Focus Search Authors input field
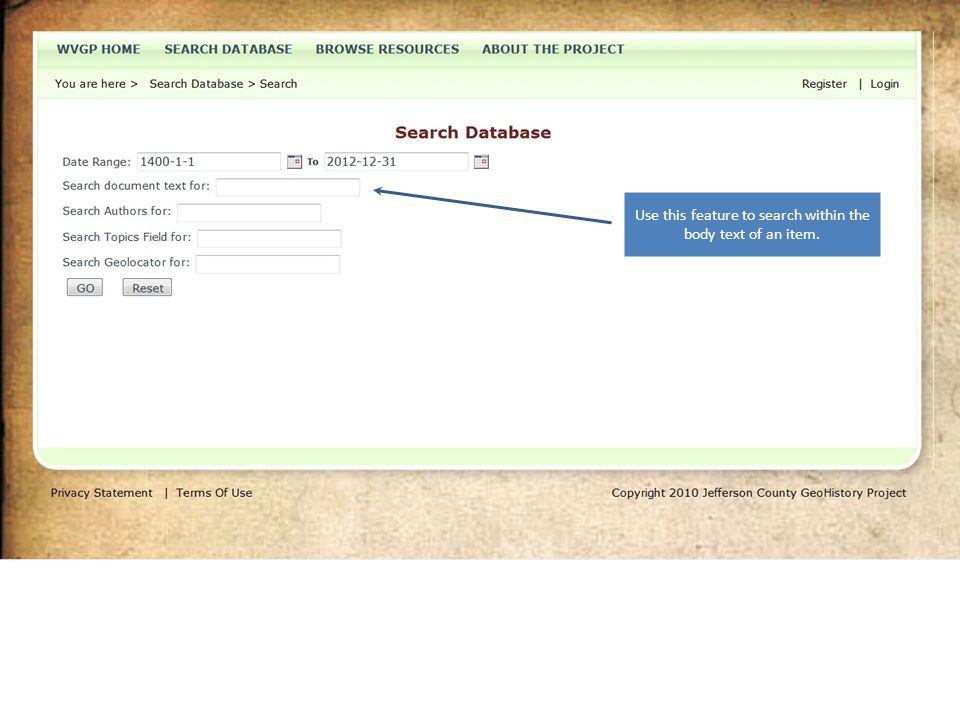The image size is (960, 720). pyautogui.click(x=249, y=212)
